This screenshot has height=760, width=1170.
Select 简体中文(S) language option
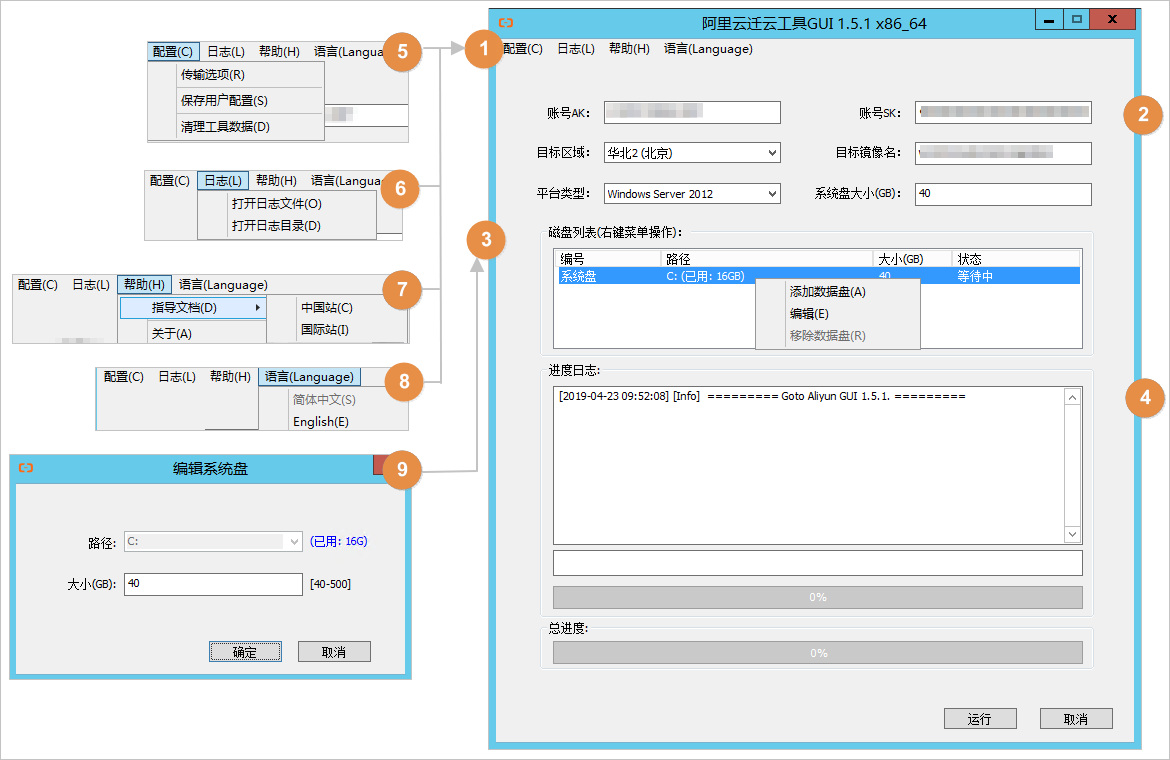pyautogui.click(x=325, y=400)
